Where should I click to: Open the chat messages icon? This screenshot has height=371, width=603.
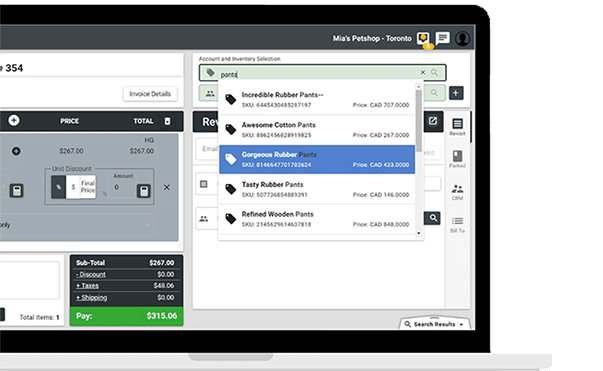443,38
